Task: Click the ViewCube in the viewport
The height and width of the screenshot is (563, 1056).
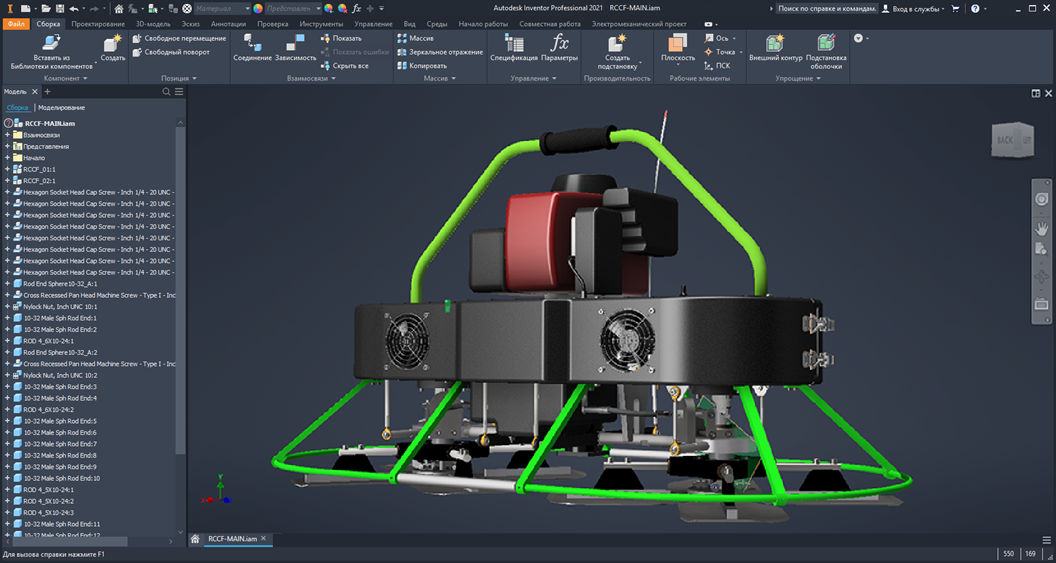Action: 1011,141
